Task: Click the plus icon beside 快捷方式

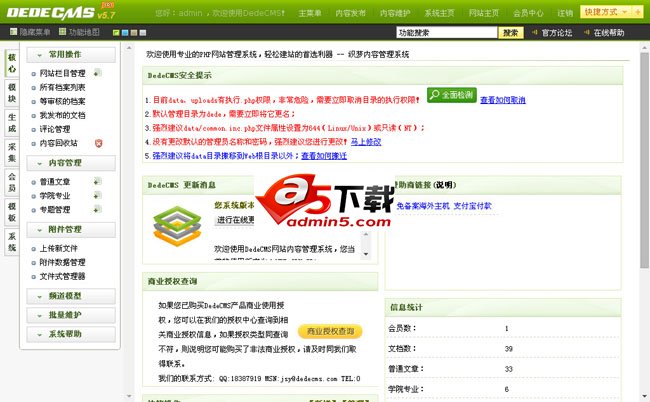Action: coord(638,12)
